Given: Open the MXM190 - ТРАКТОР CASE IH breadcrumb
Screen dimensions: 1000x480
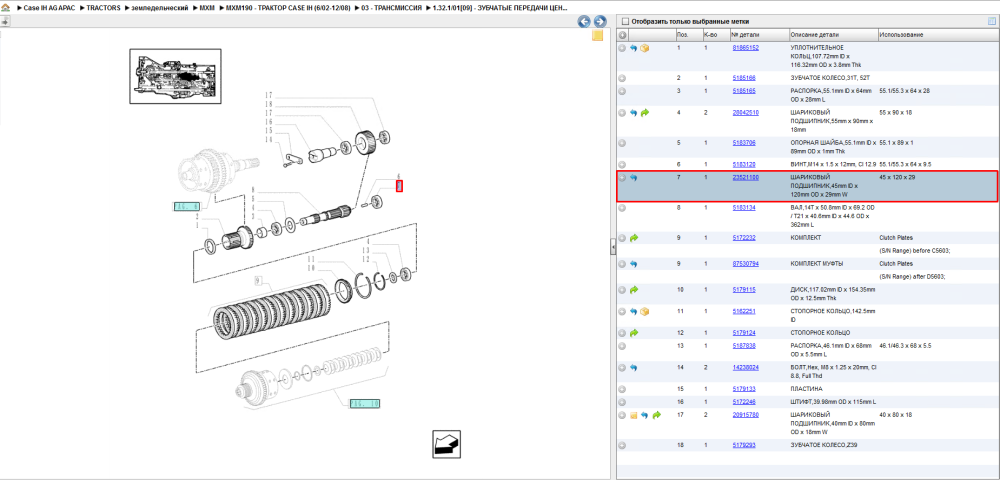Looking at the screenshot, I should [x=288, y=7].
